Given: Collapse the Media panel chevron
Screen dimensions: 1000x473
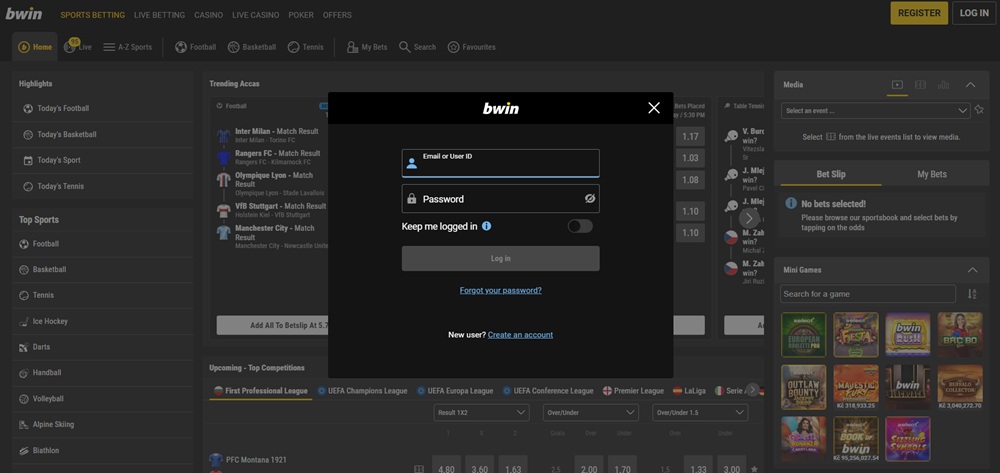Looking at the screenshot, I should coord(970,85).
